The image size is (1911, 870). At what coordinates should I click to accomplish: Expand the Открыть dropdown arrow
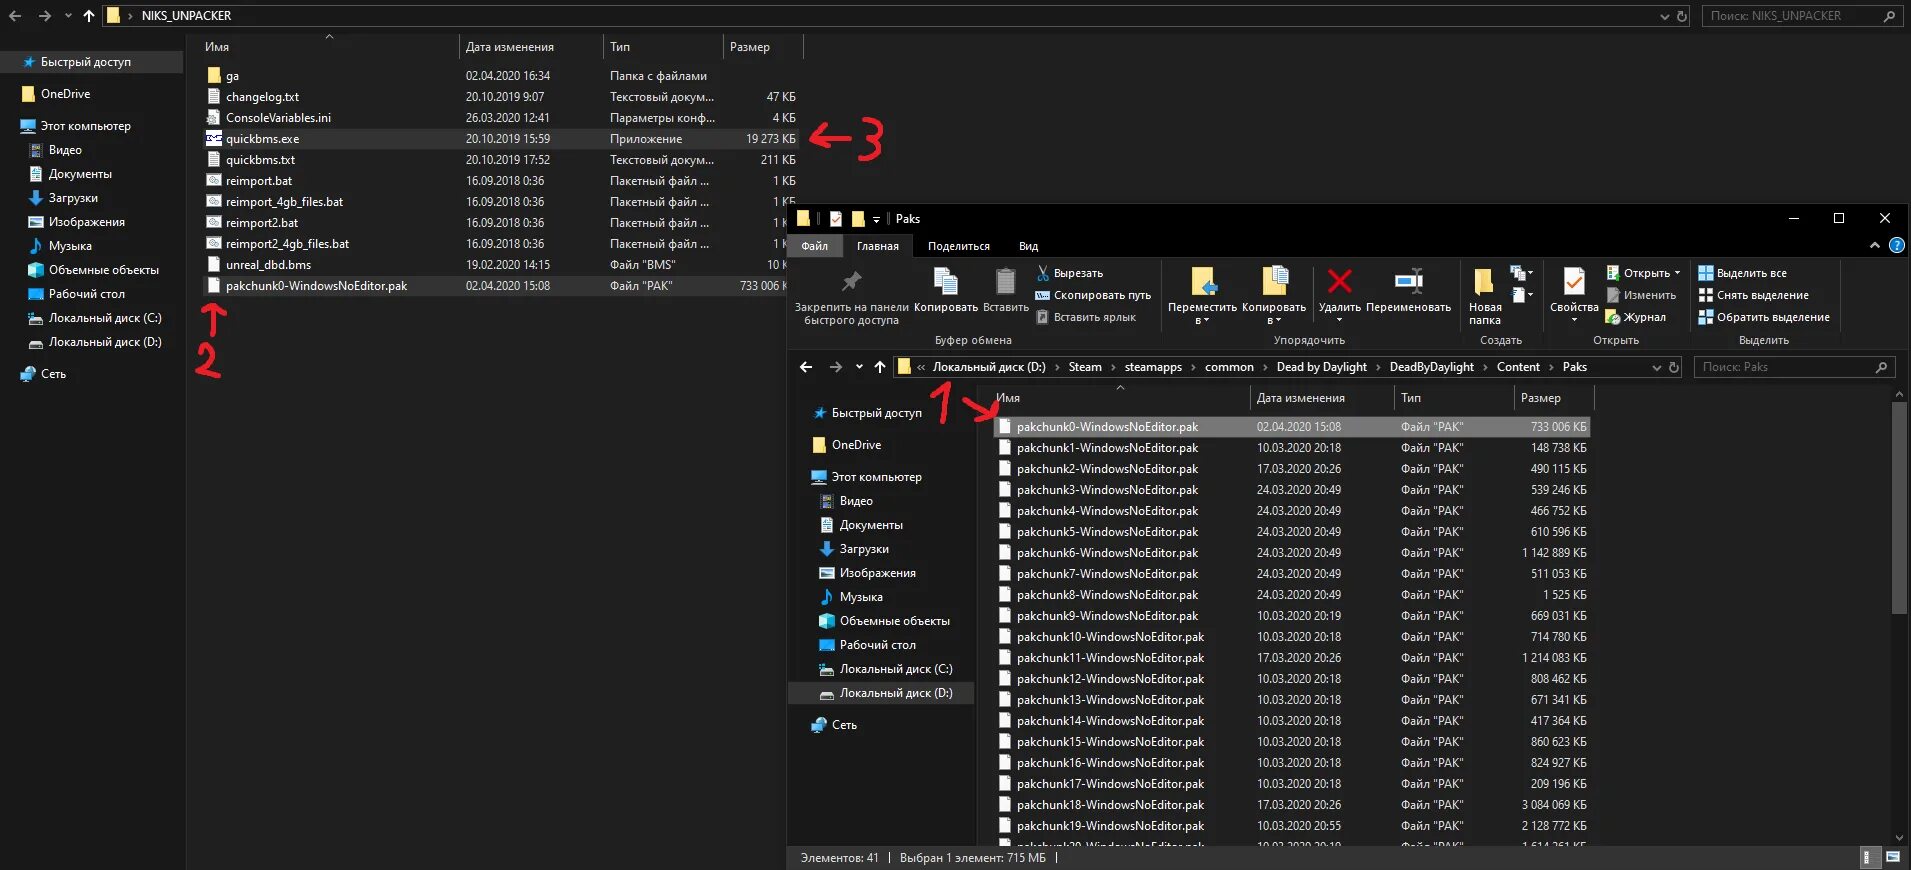pyautogui.click(x=1677, y=273)
